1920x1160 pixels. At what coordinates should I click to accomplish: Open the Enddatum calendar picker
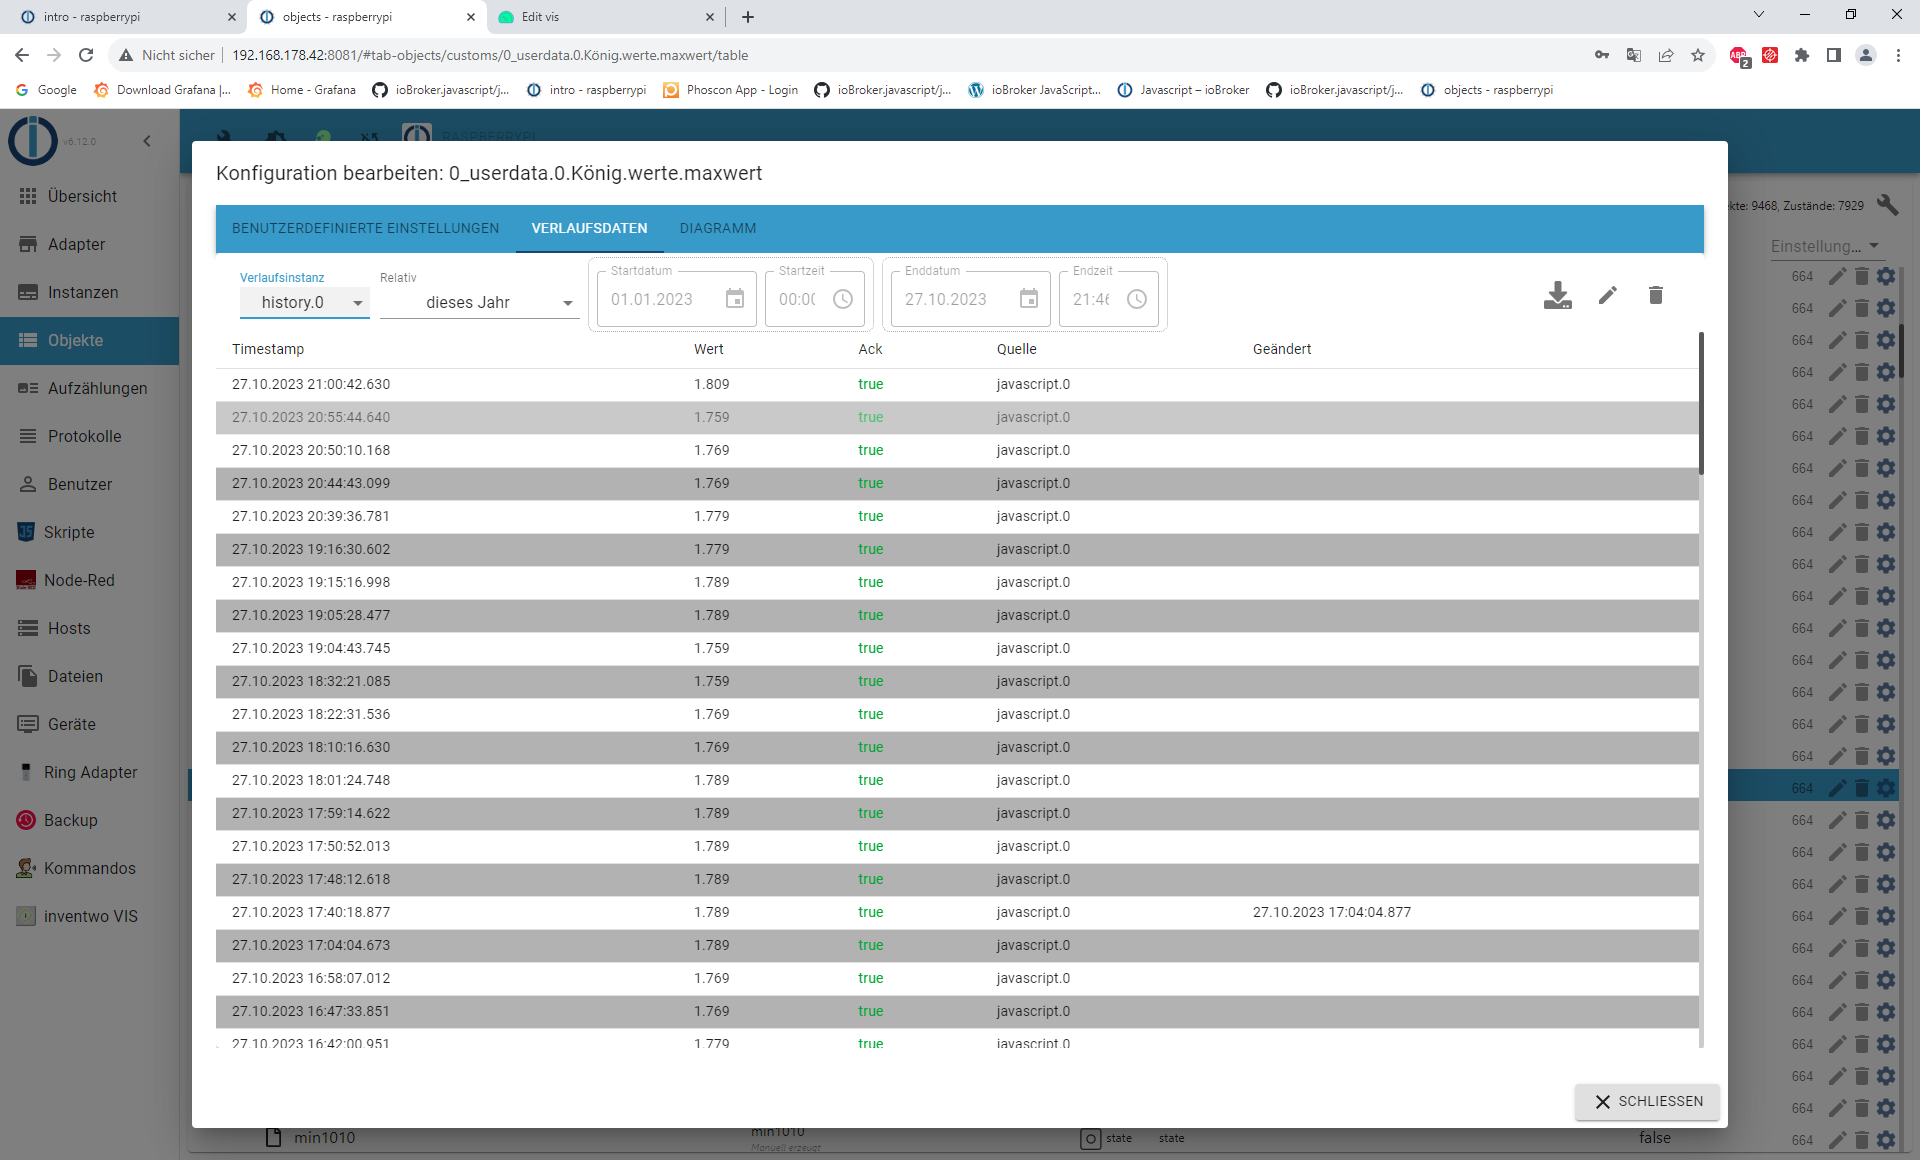click(1029, 299)
